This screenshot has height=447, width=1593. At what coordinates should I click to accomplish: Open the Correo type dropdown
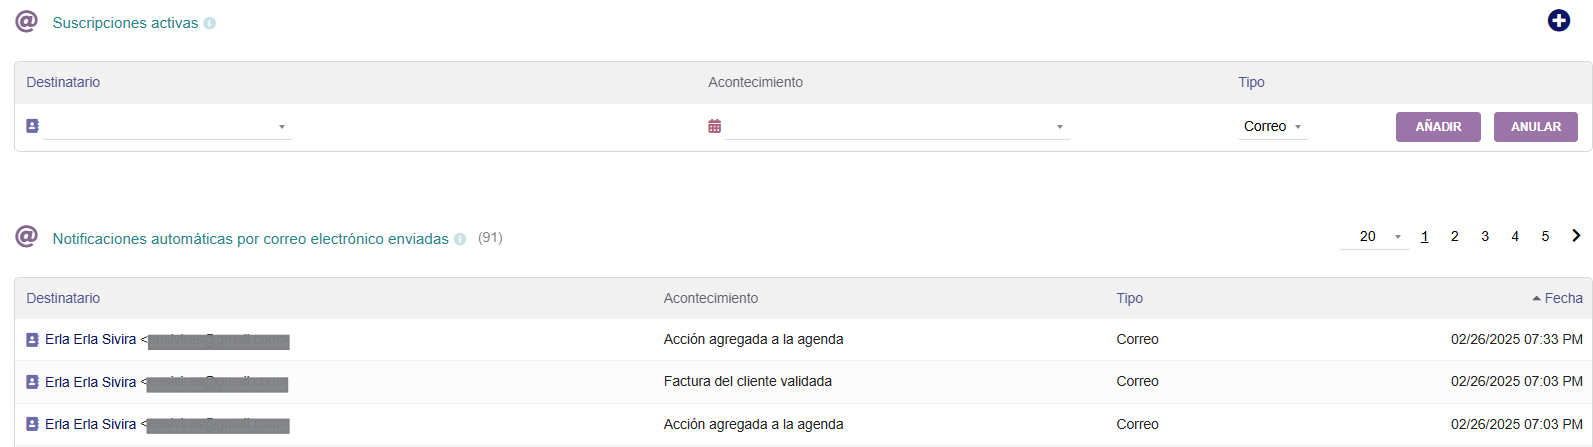(1272, 127)
